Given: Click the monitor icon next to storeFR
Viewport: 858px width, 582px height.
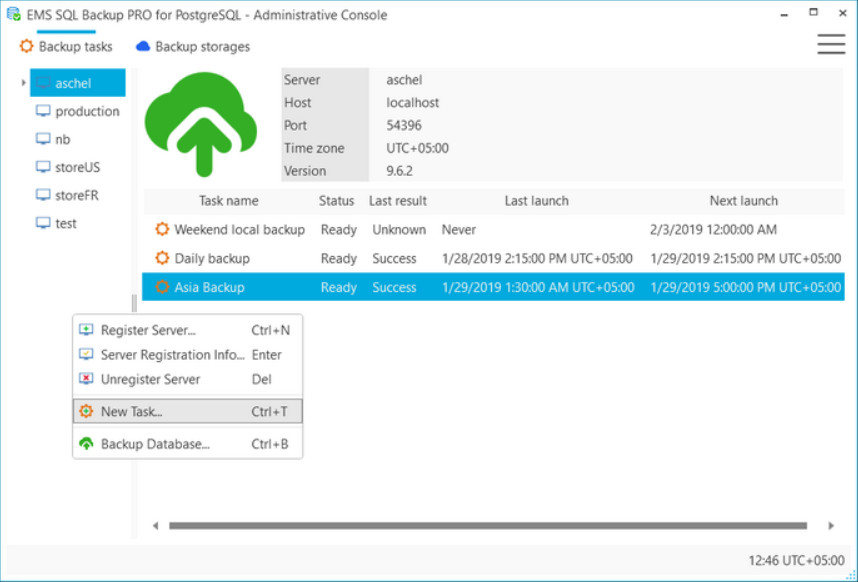Looking at the screenshot, I should tap(43, 195).
